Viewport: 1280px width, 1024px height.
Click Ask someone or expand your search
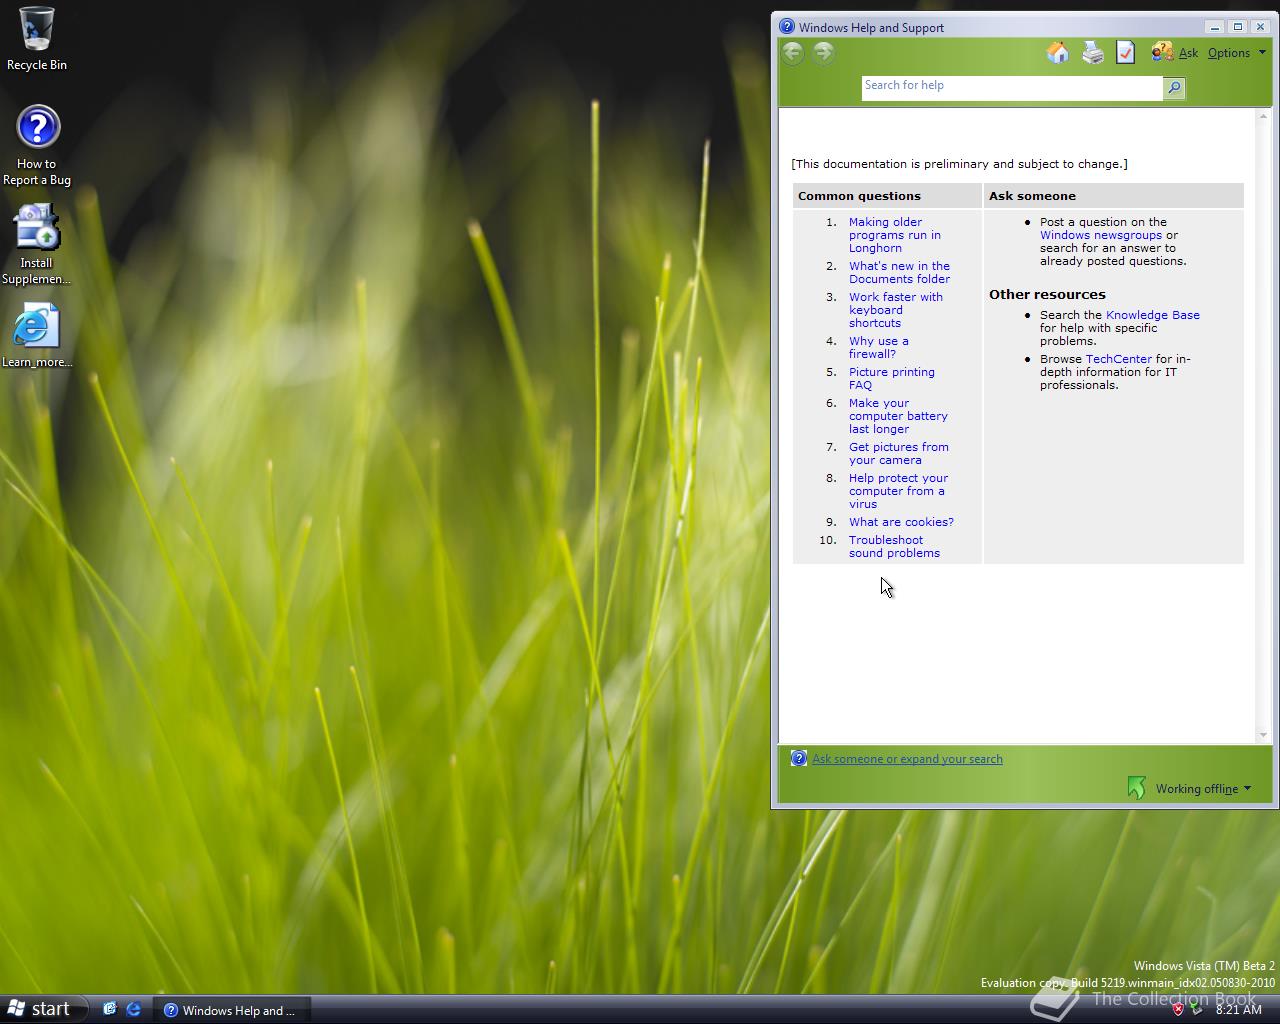coord(907,759)
